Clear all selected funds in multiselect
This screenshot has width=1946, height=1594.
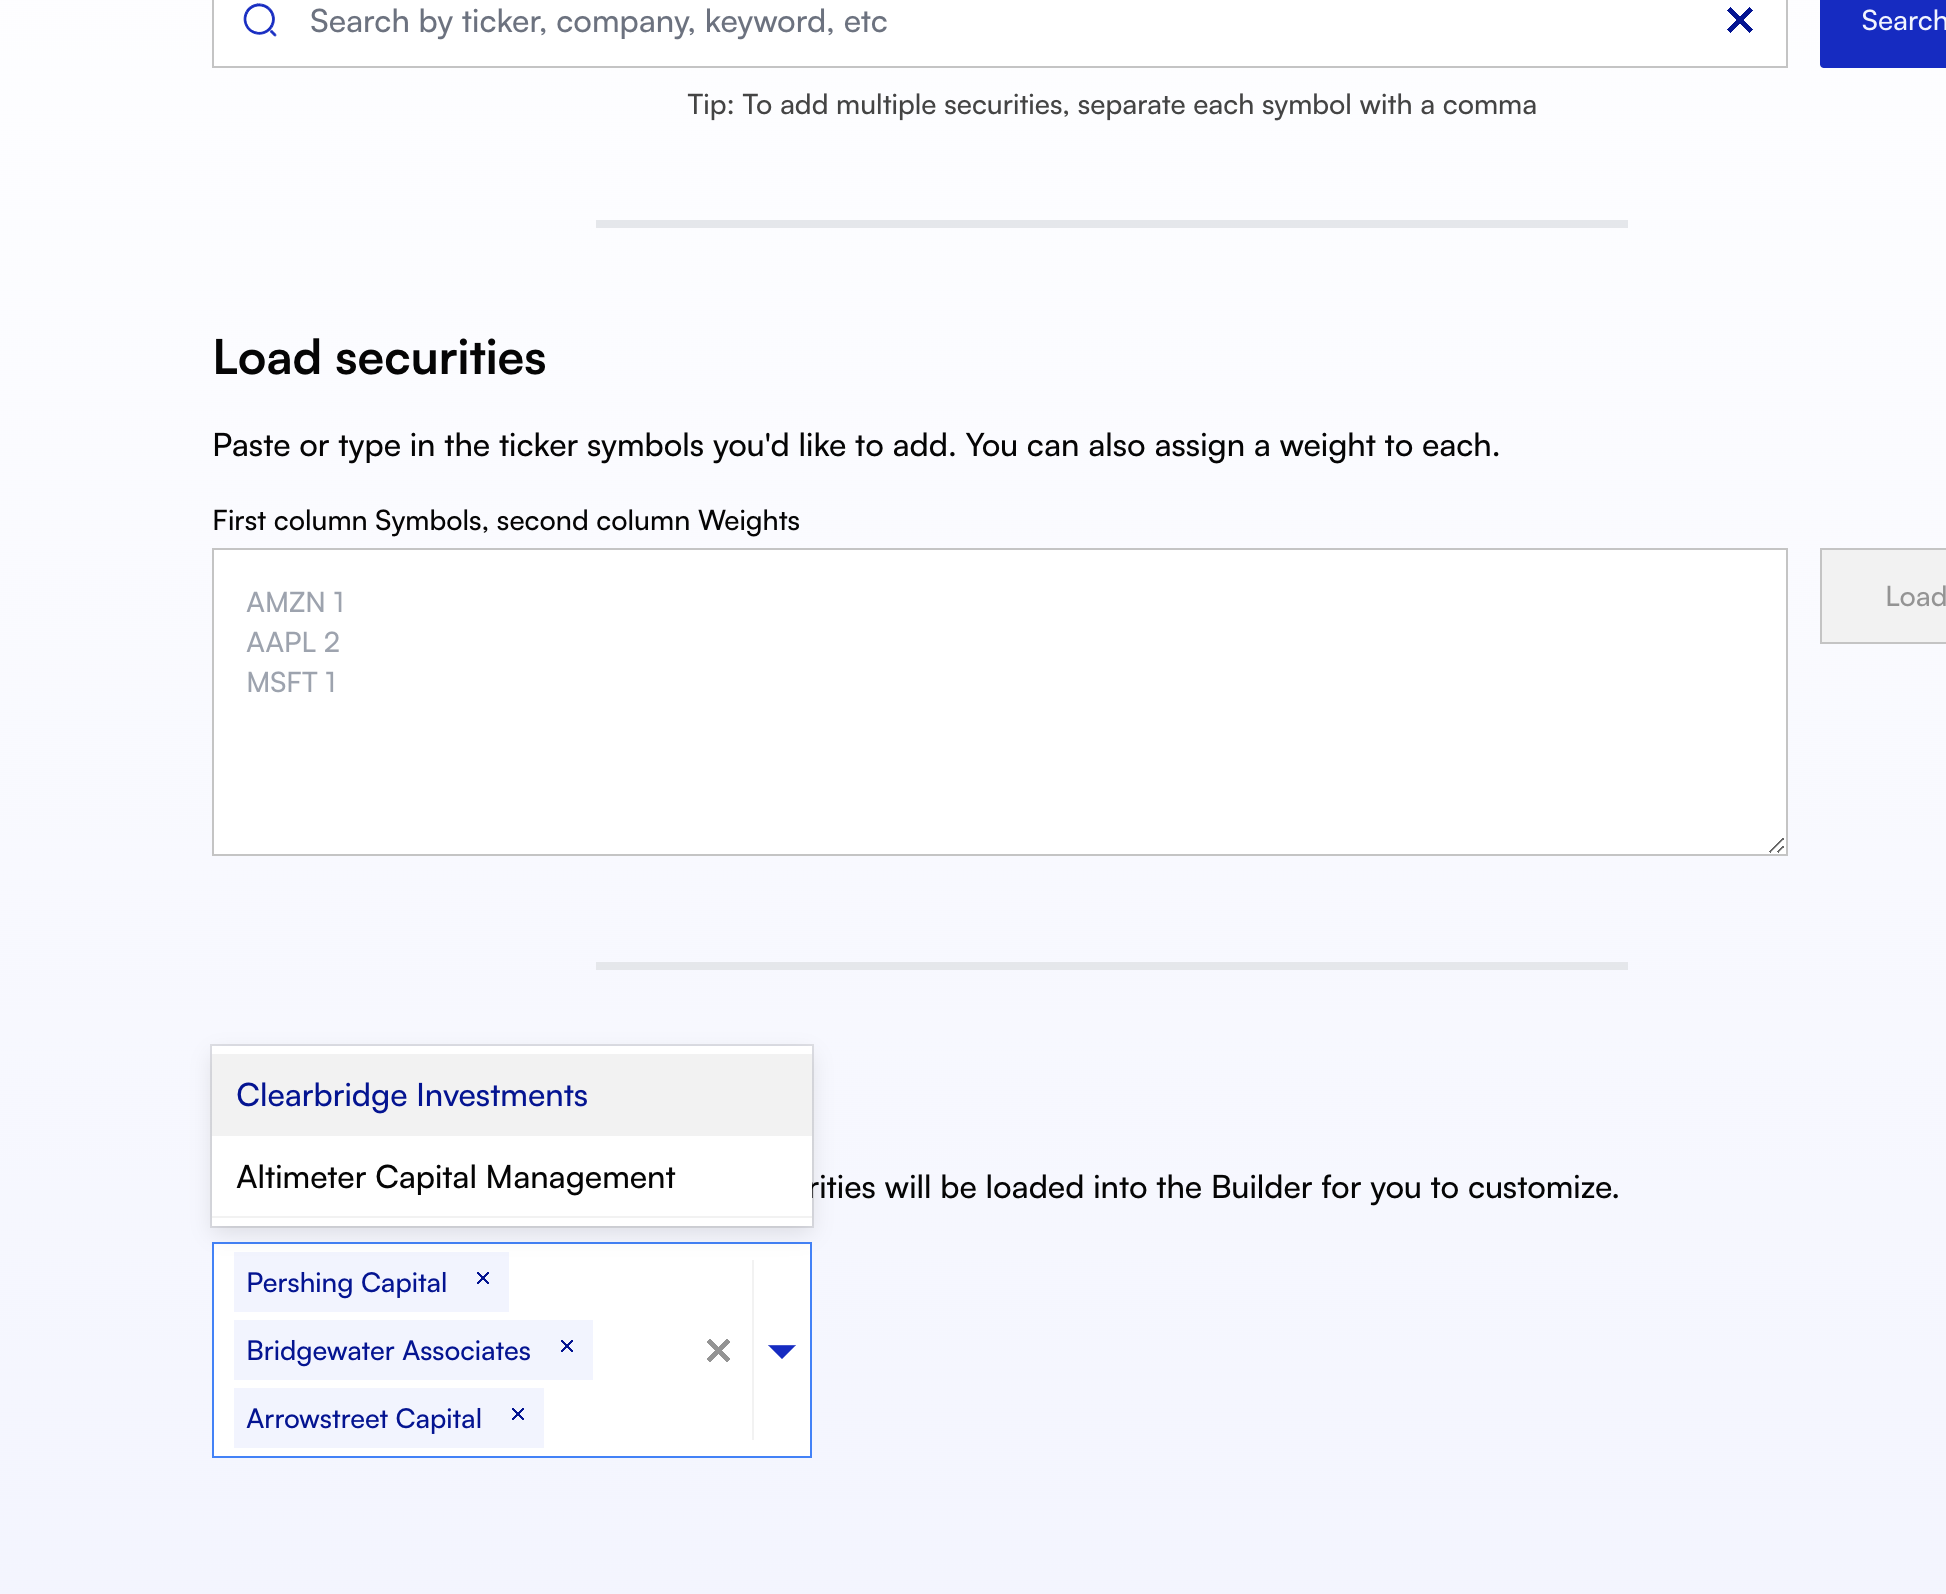pyautogui.click(x=718, y=1351)
